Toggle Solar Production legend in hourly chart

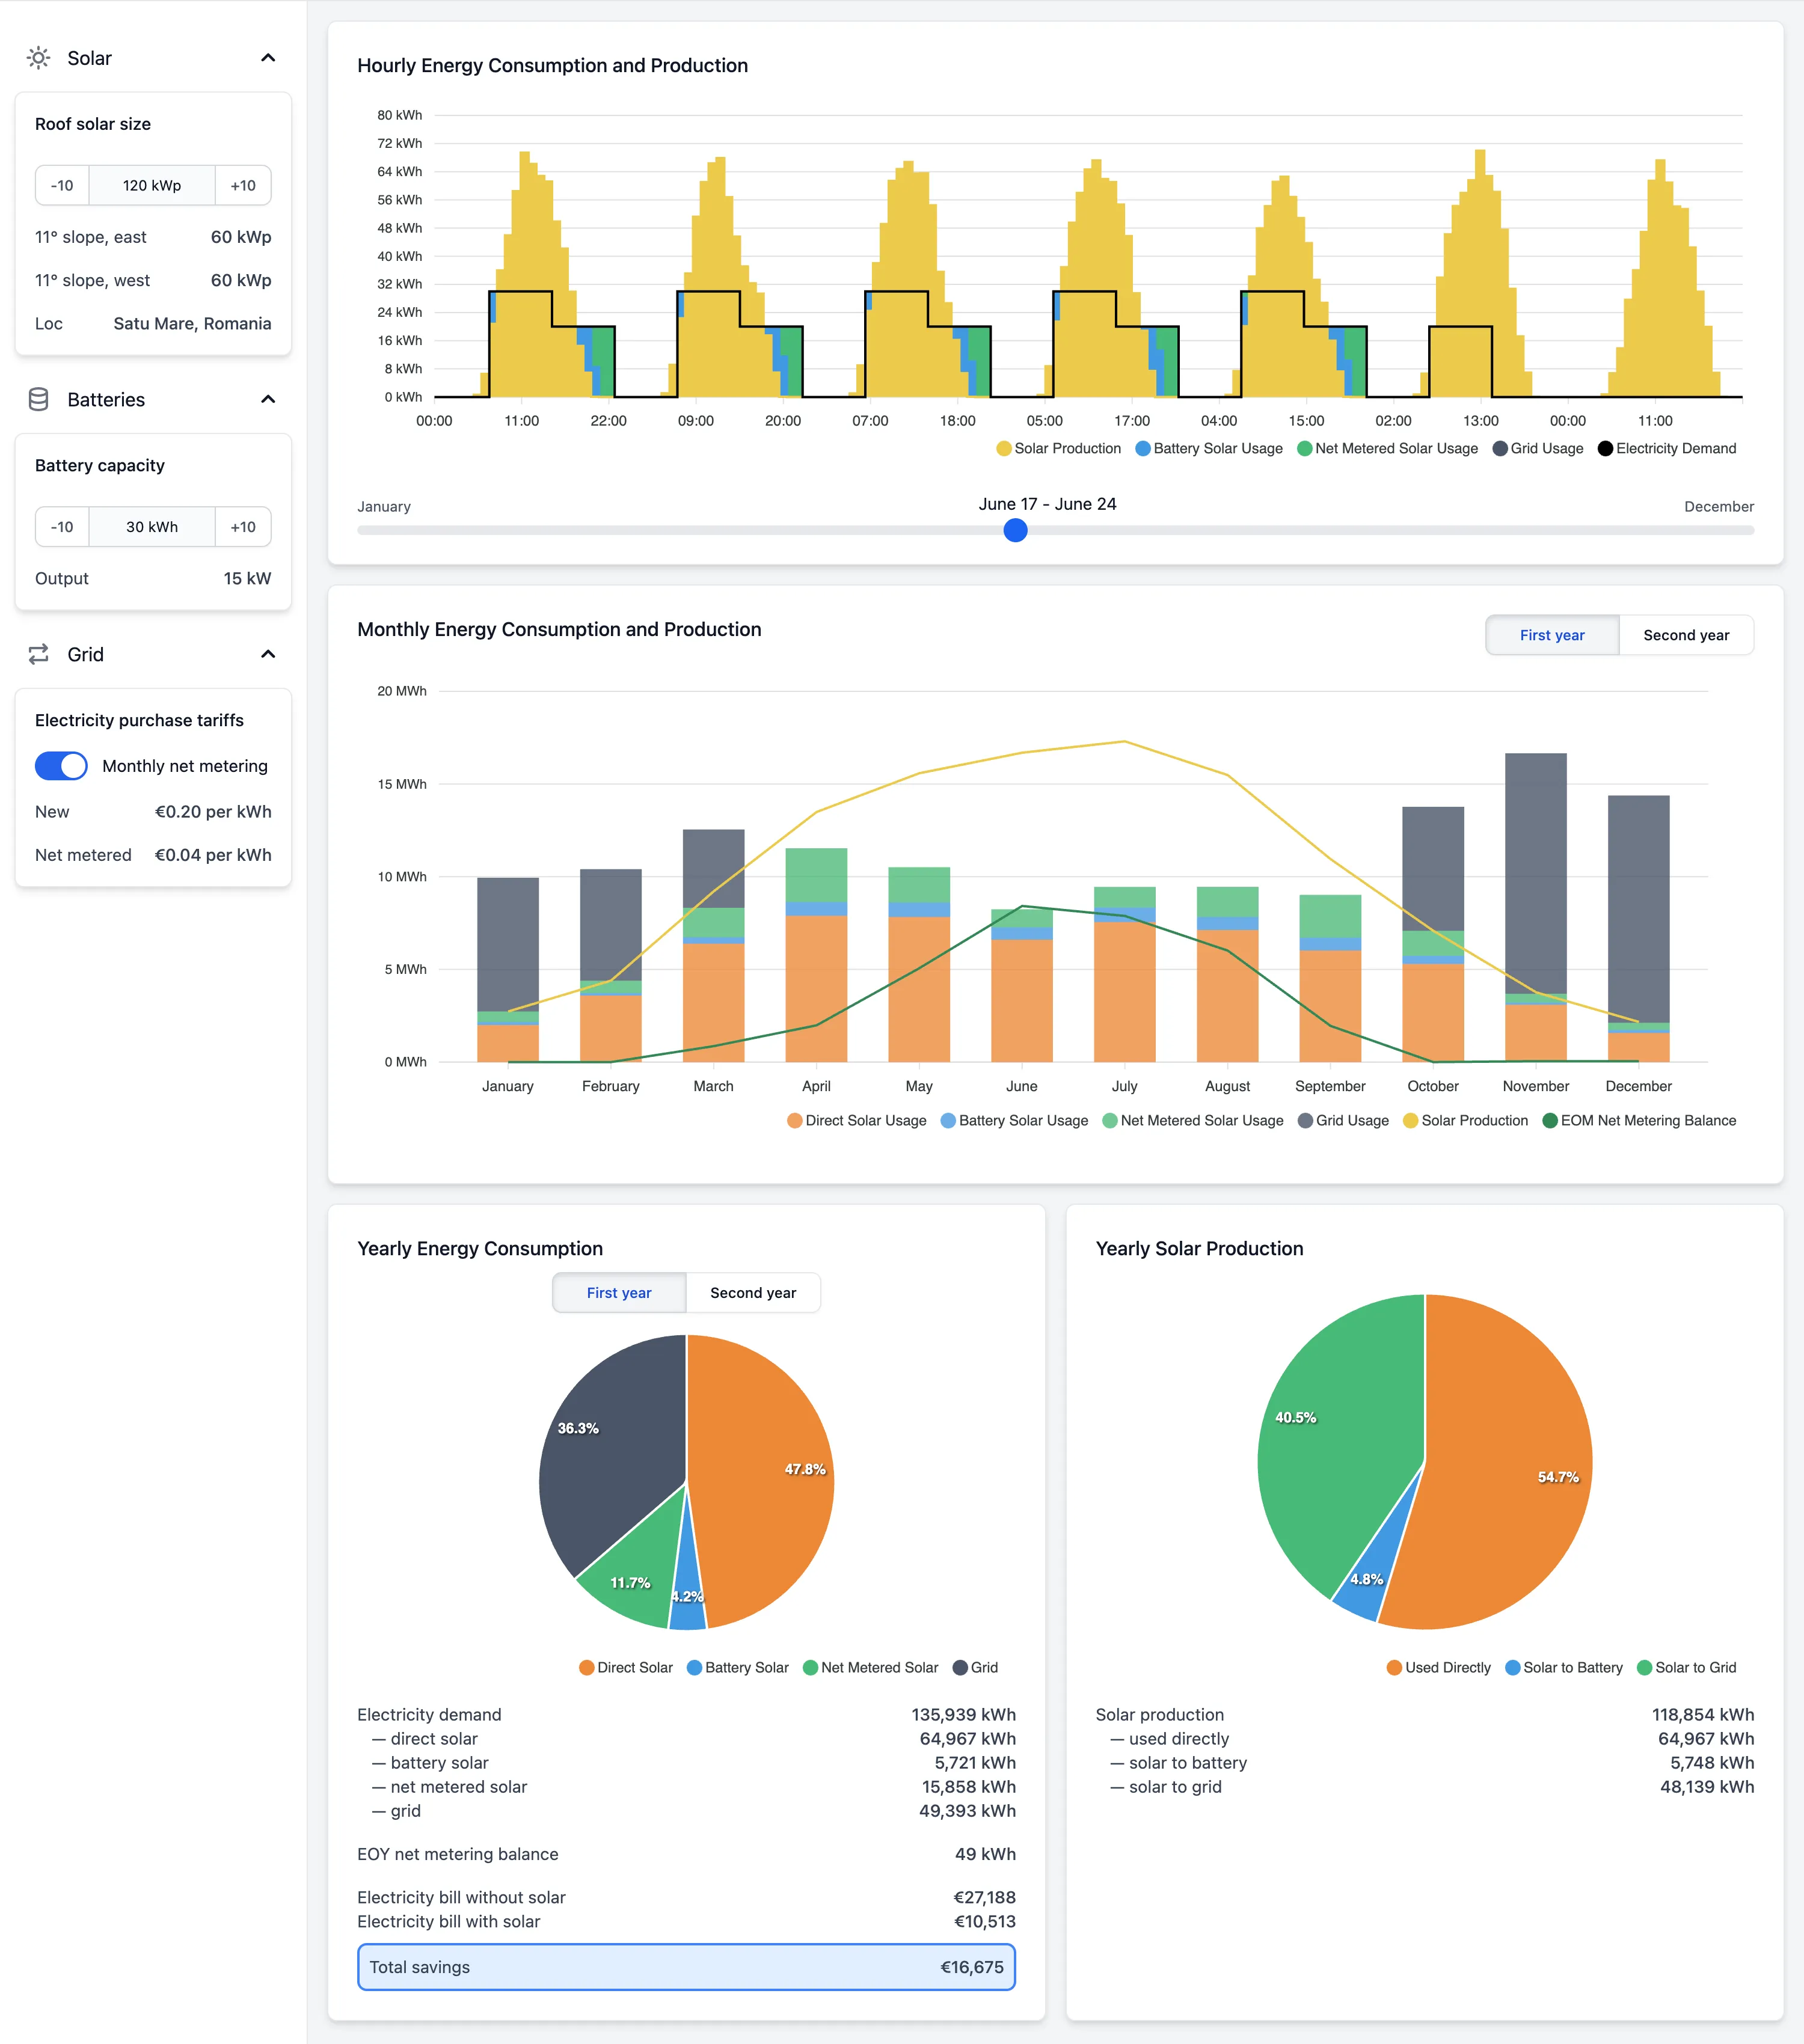[1059, 448]
